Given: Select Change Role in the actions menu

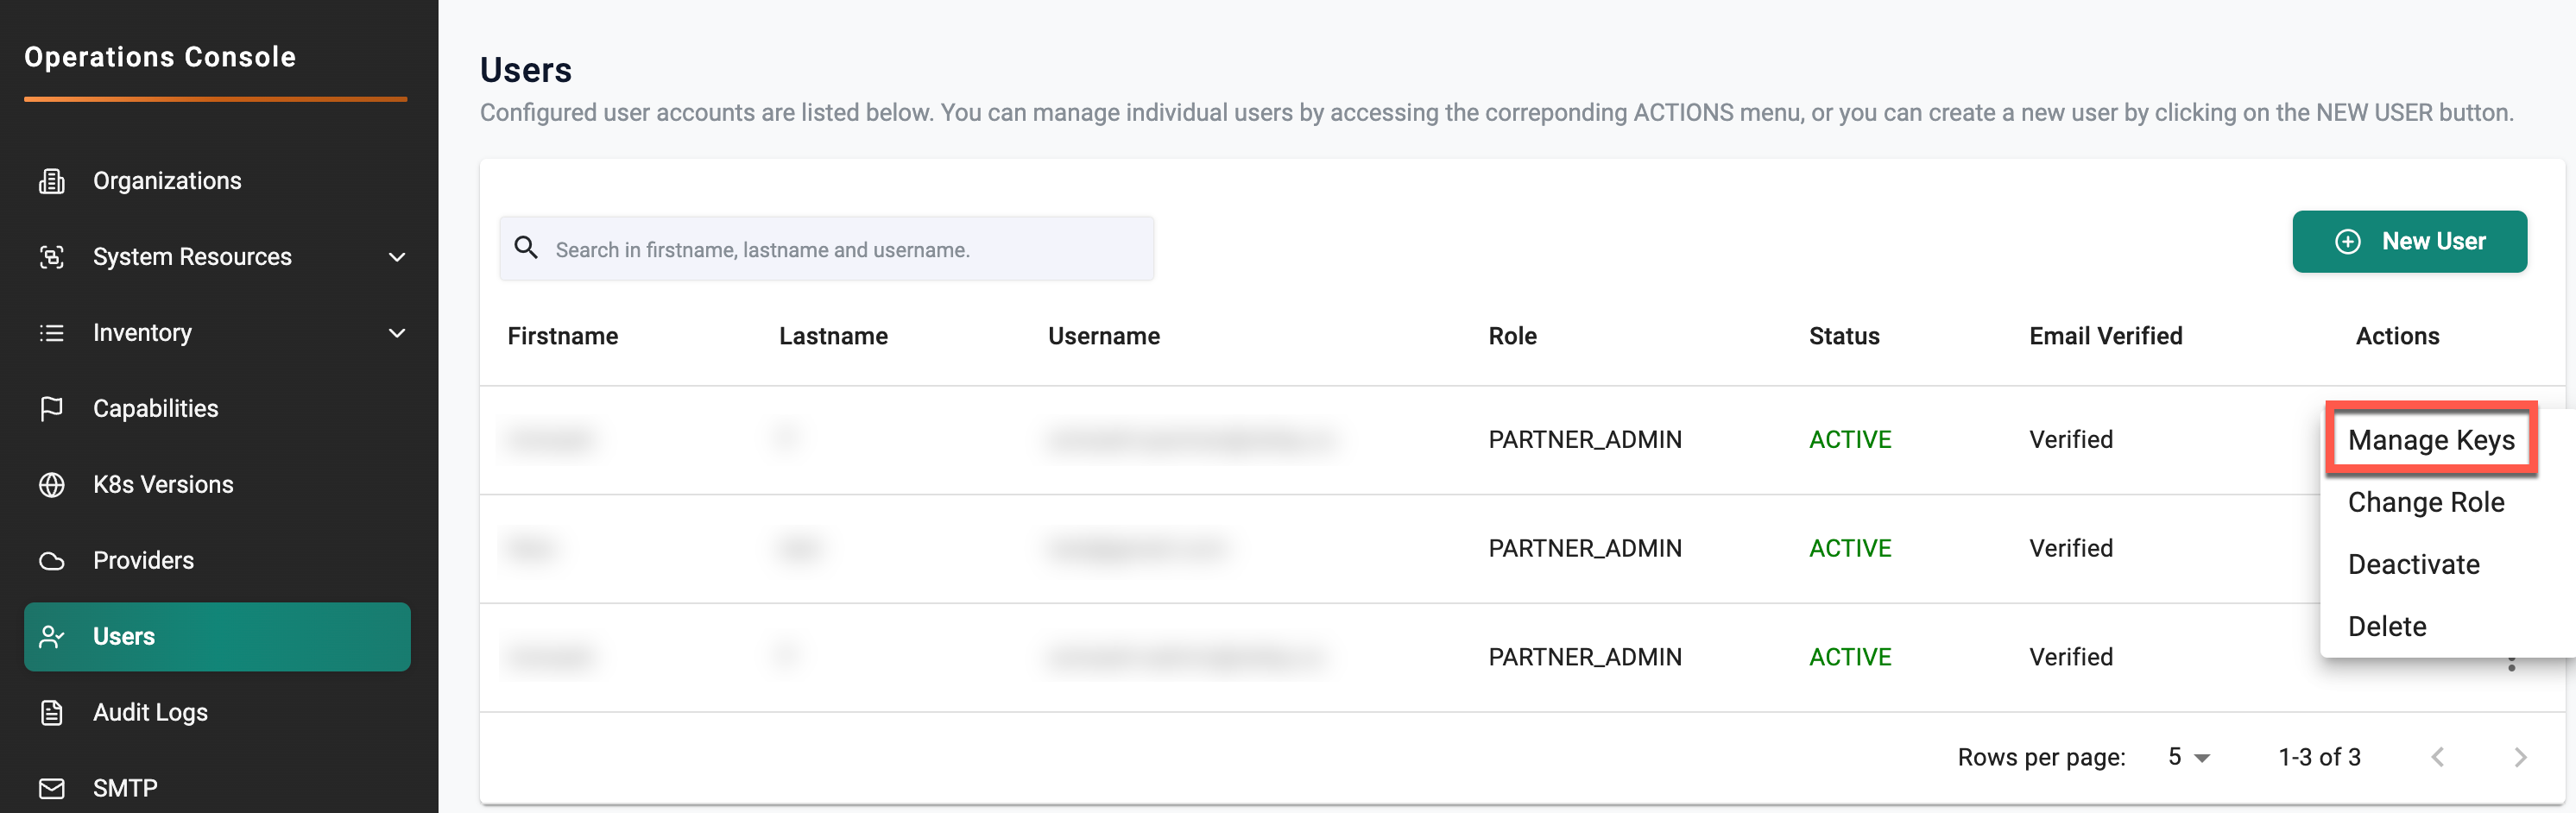Looking at the screenshot, I should click(x=2425, y=502).
